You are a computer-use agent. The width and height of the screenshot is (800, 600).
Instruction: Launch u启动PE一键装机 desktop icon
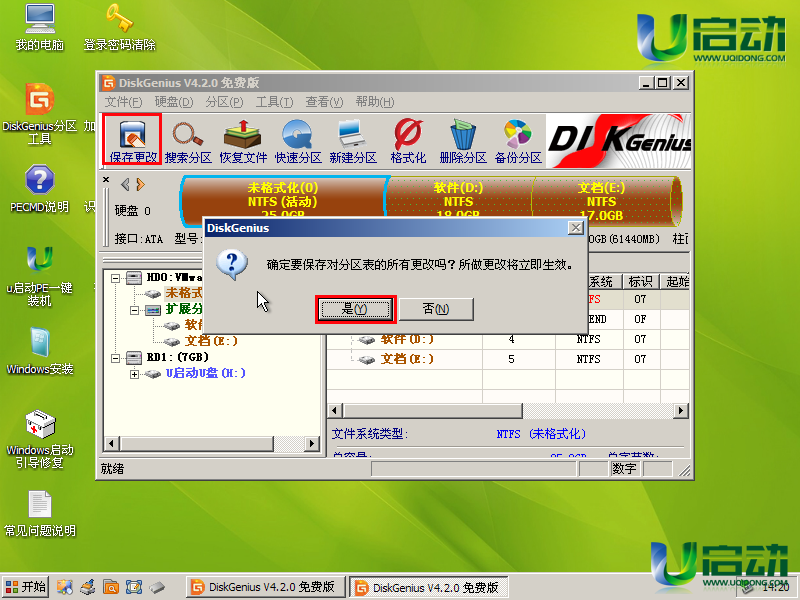click(40, 276)
